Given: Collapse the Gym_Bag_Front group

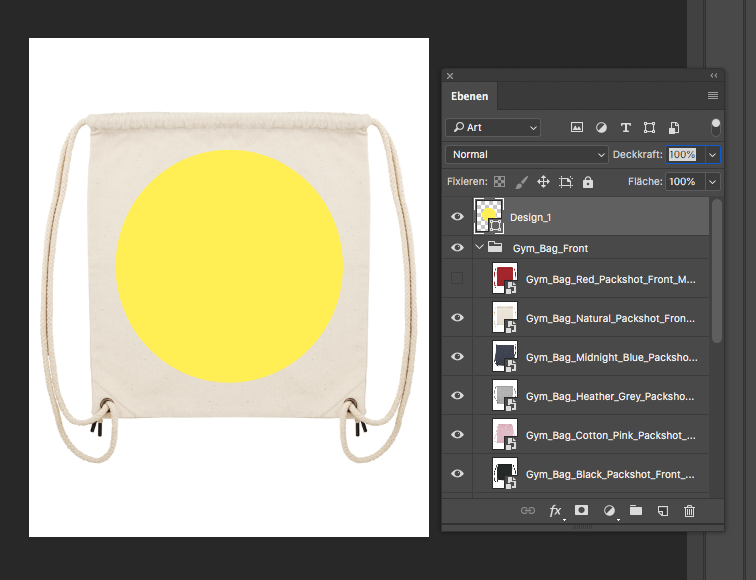Looking at the screenshot, I should pos(479,248).
